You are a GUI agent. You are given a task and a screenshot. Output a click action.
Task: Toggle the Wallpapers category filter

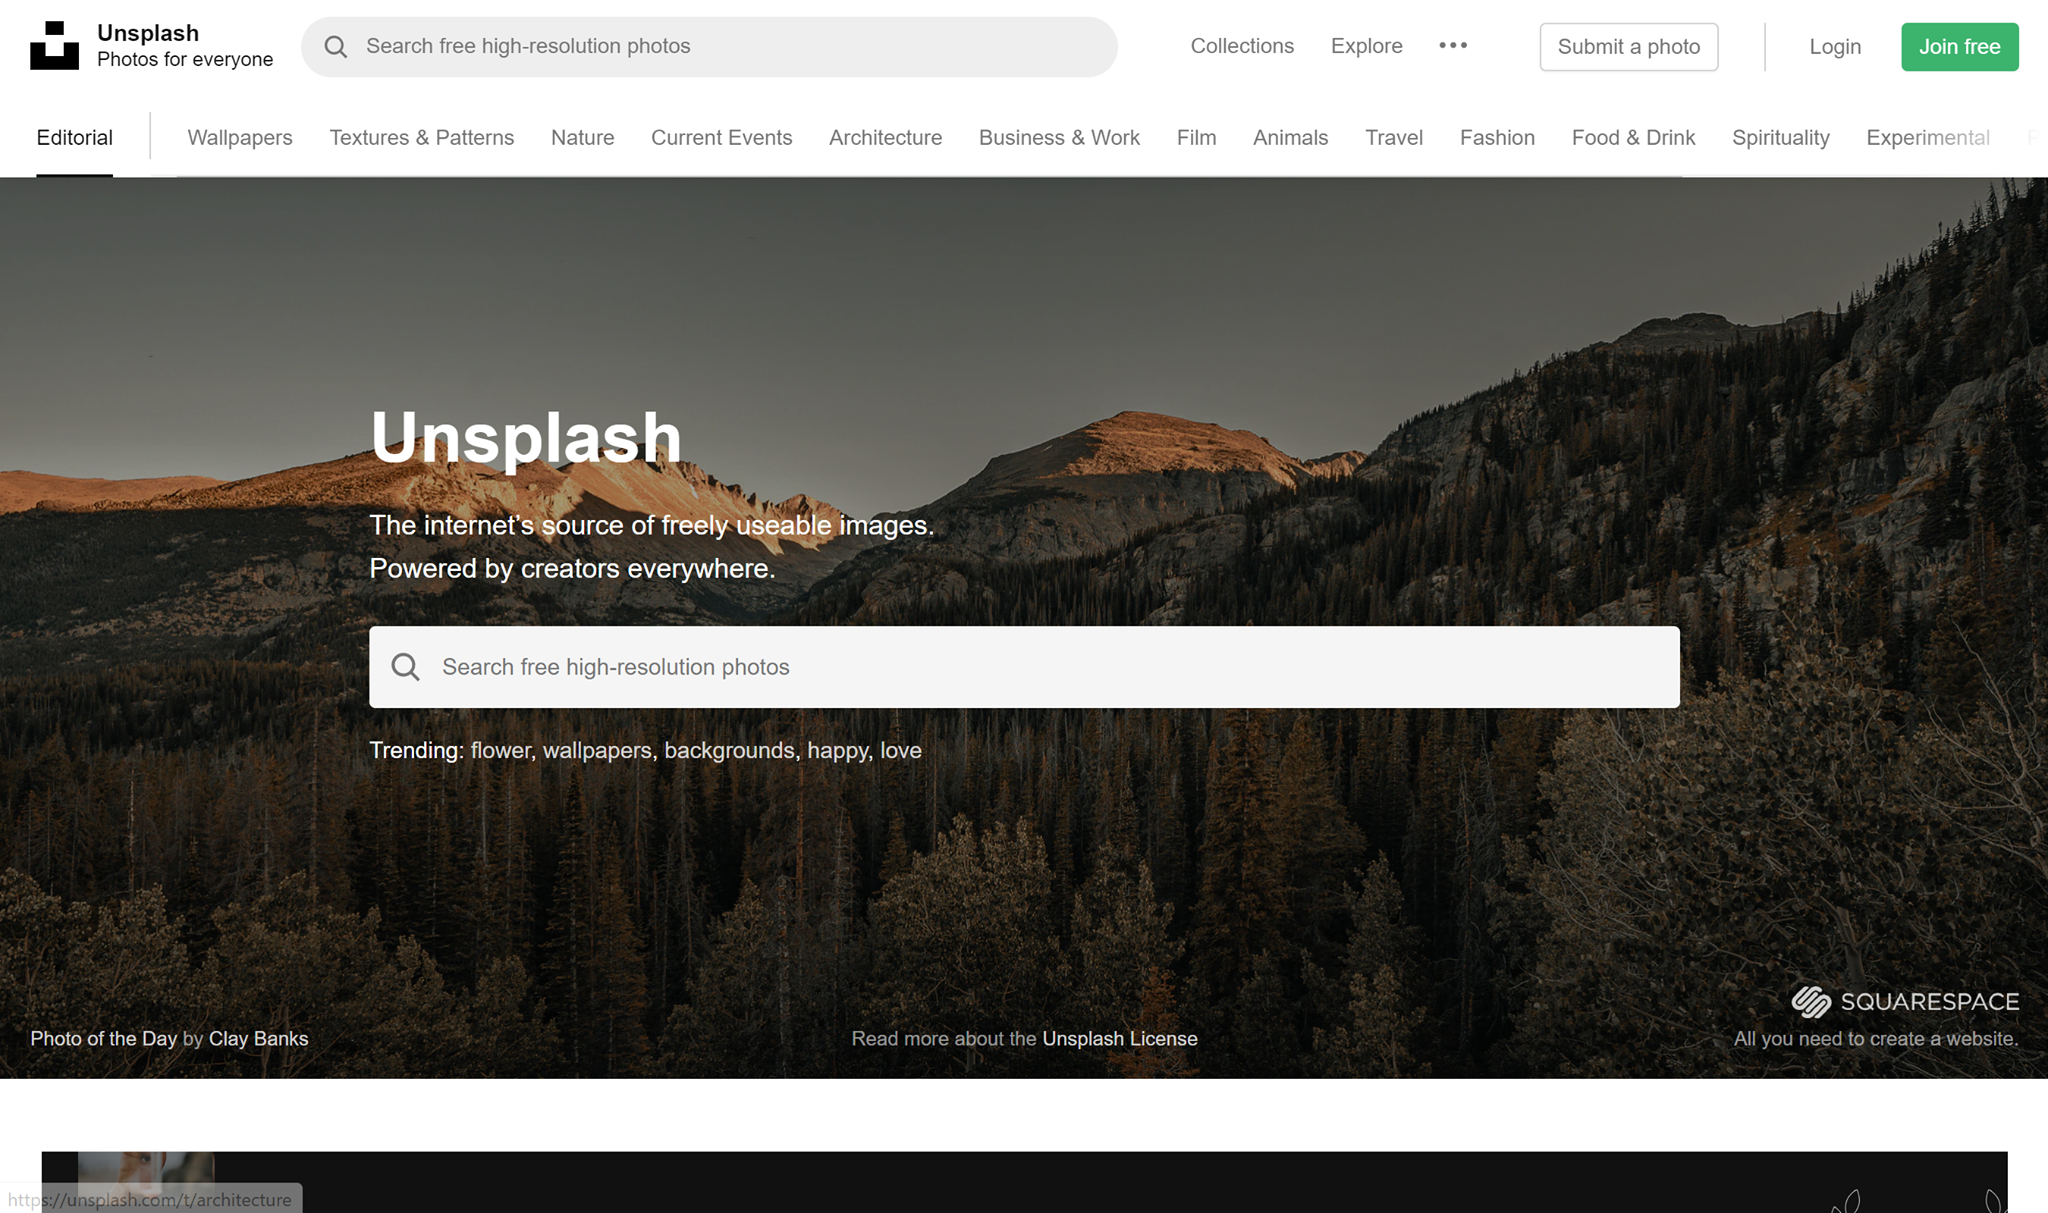coord(240,137)
